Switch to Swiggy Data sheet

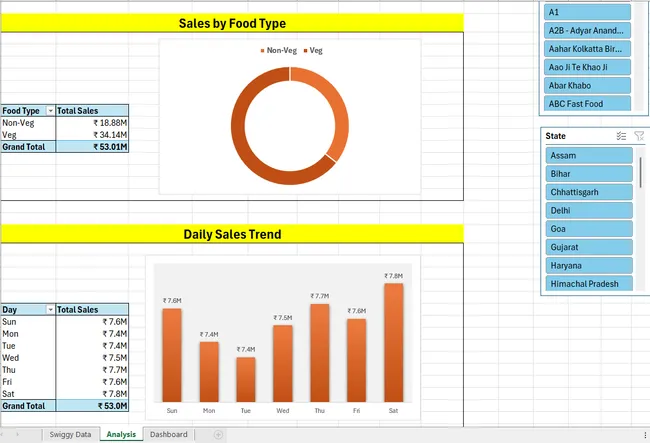coord(70,434)
